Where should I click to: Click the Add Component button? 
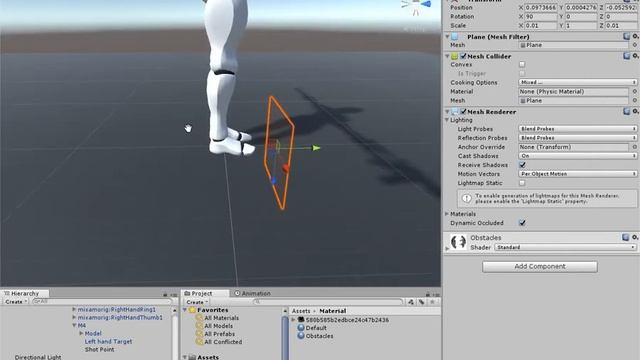pyautogui.click(x=540, y=267)
